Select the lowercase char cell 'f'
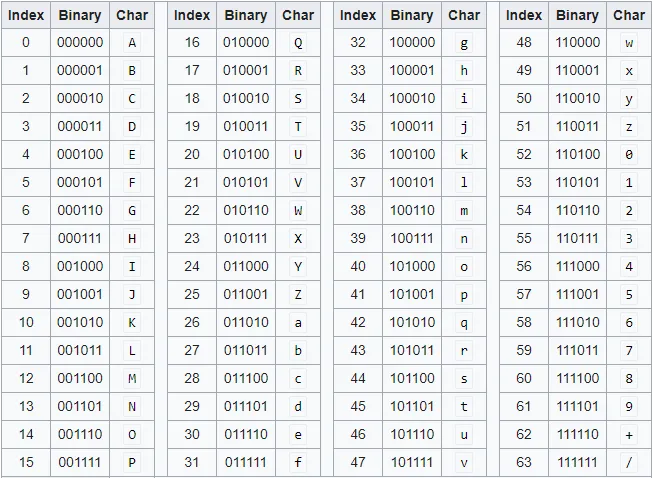The image size is (653, 478). pos(298,462)
